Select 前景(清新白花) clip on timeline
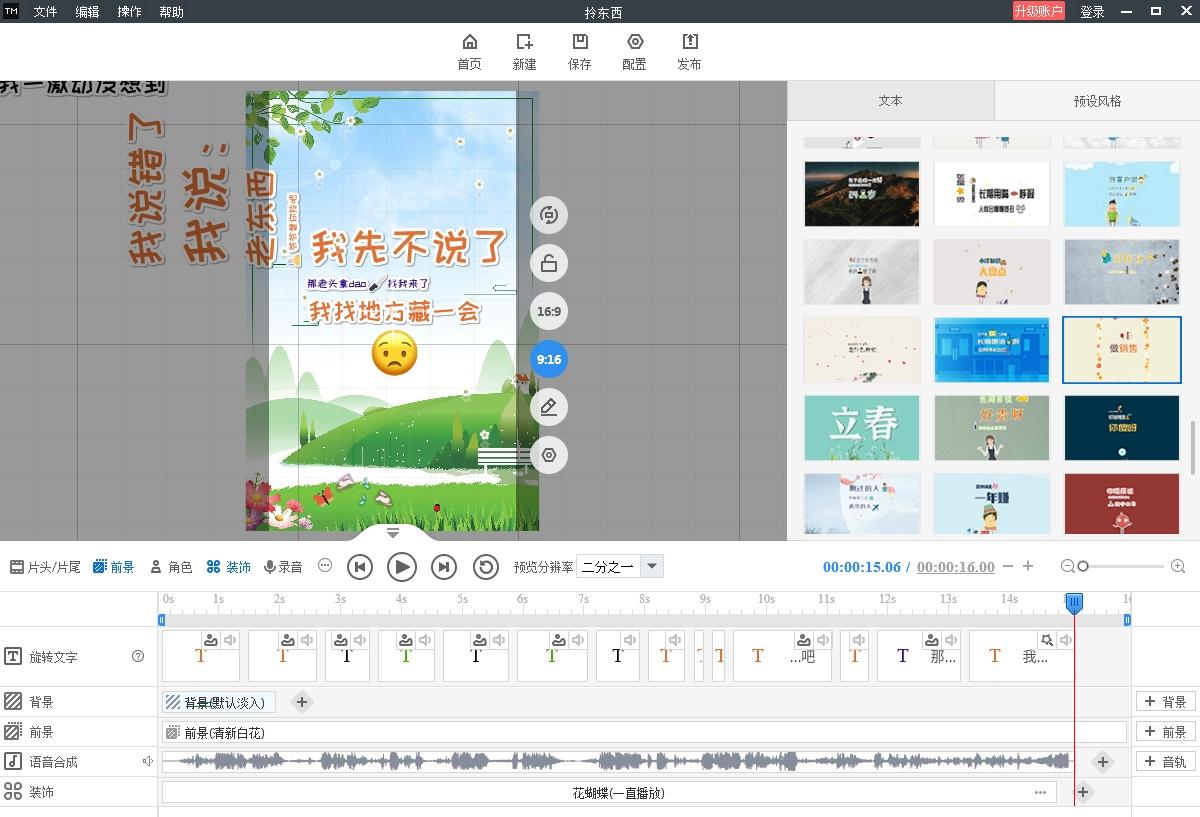Image resolution: width=1200 pixels, height=817 pixels. pyautogui.click(x=644, y=732)
